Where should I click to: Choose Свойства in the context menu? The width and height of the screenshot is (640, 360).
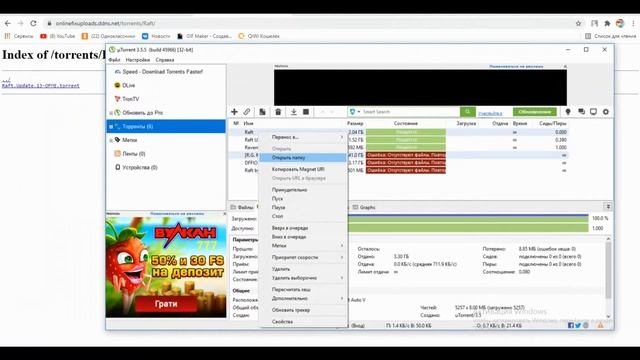point(304,322)
